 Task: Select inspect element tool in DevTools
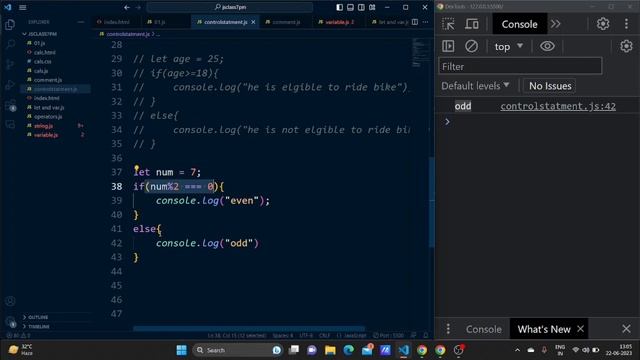pos(448,24)
